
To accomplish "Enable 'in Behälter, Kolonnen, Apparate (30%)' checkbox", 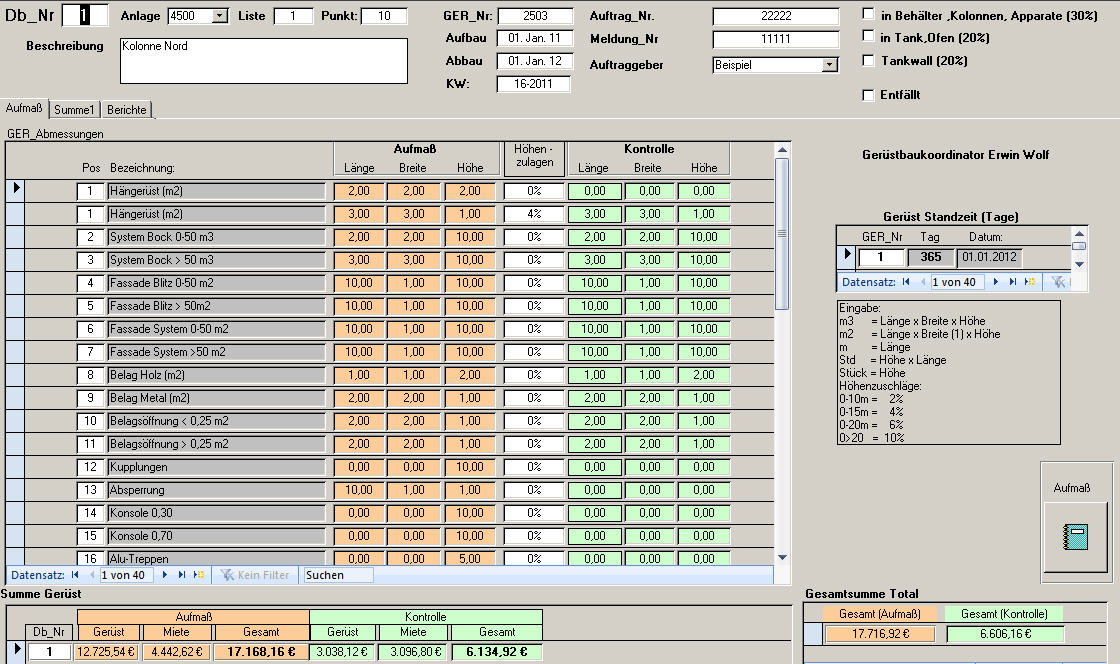I will pos(868,15).
